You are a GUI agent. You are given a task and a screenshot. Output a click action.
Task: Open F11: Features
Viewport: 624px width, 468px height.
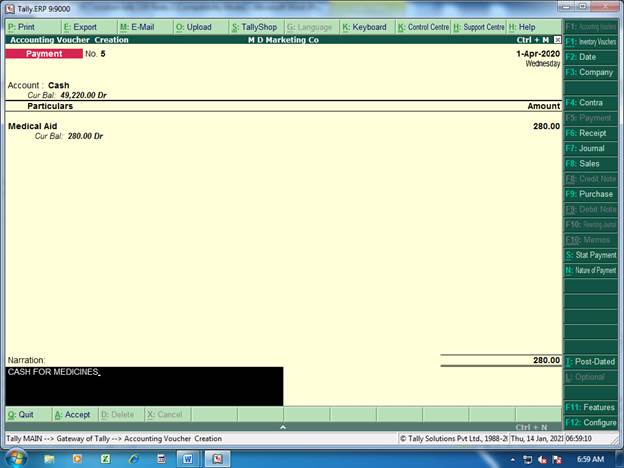(x=591, y=407)
